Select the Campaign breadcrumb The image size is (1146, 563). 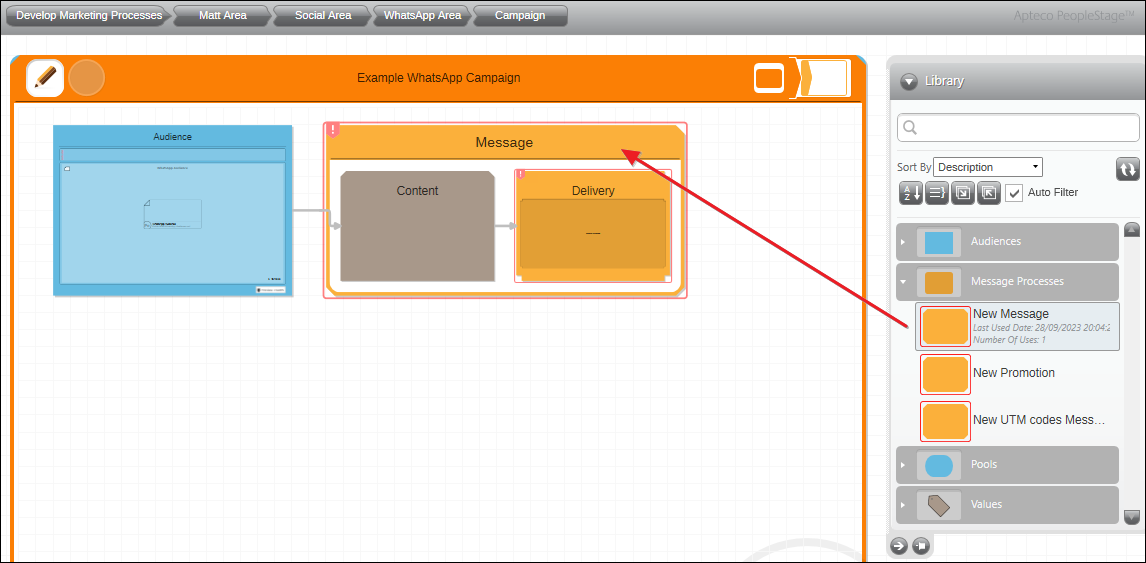point(520,15)
